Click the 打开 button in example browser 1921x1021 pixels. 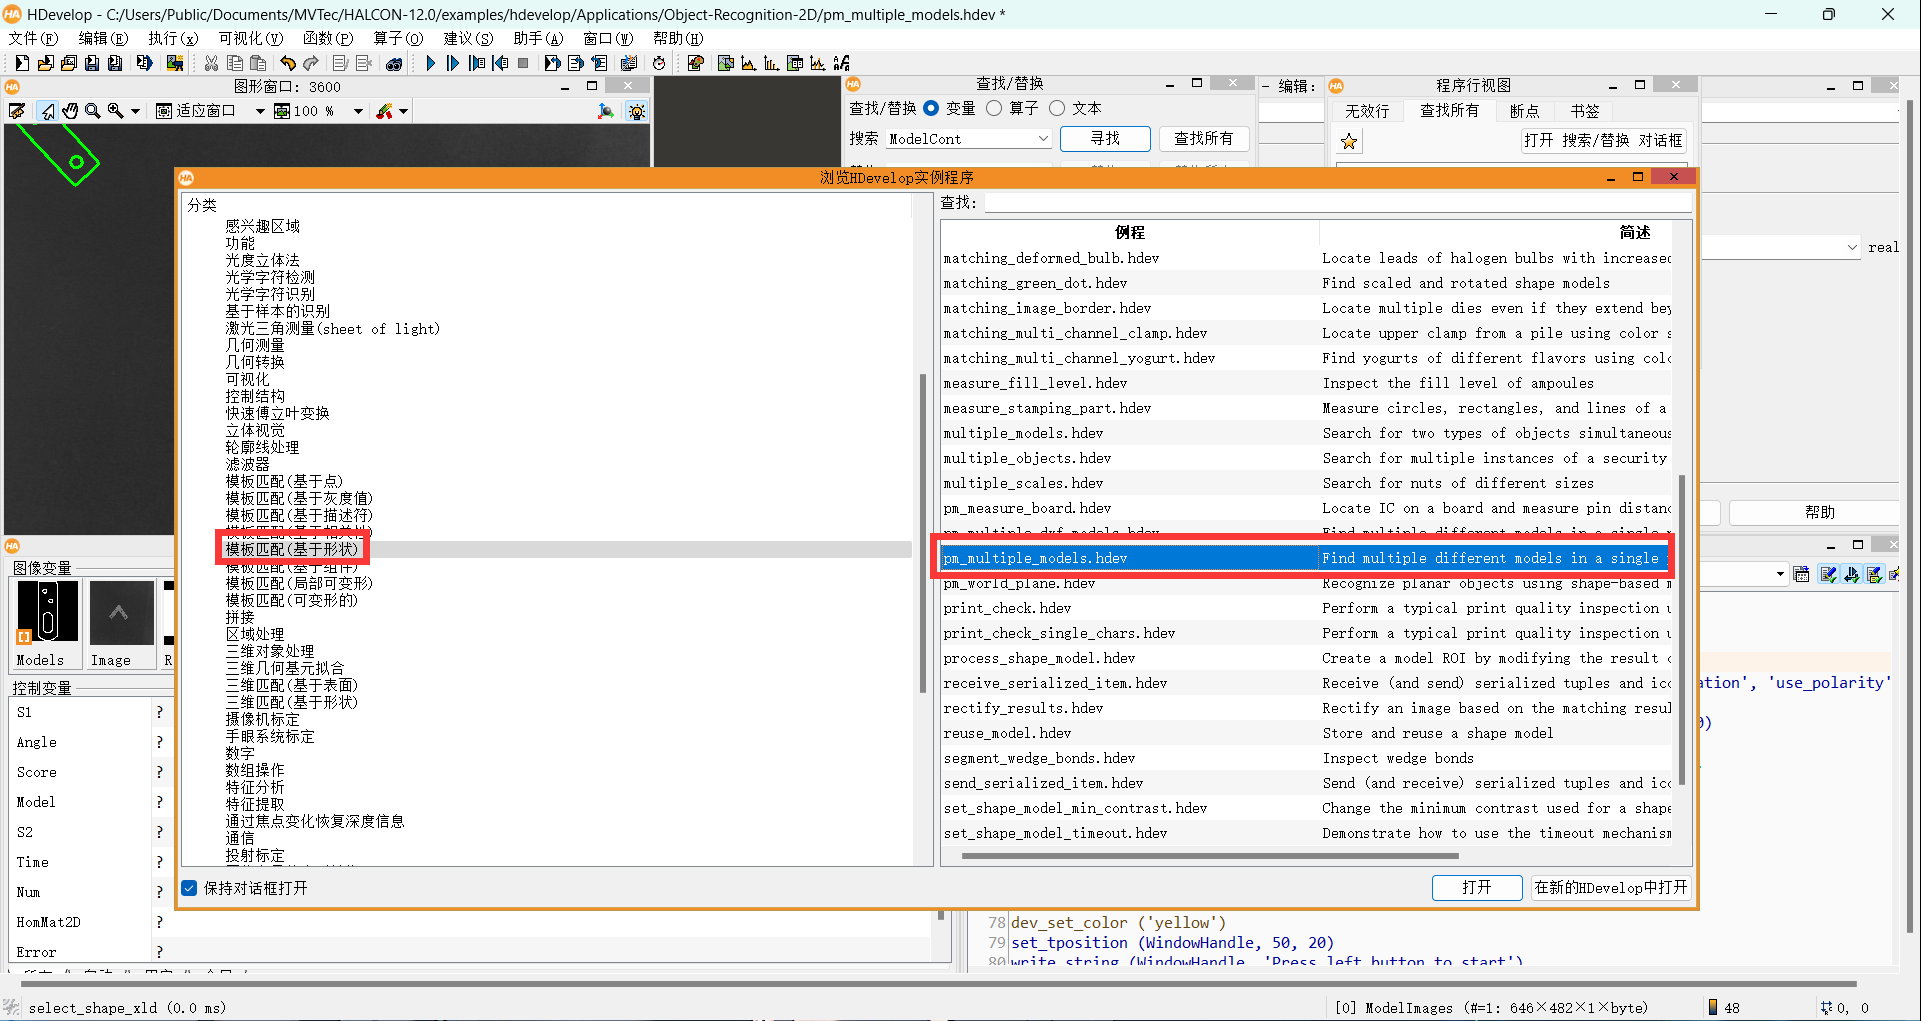(1476, 888)
